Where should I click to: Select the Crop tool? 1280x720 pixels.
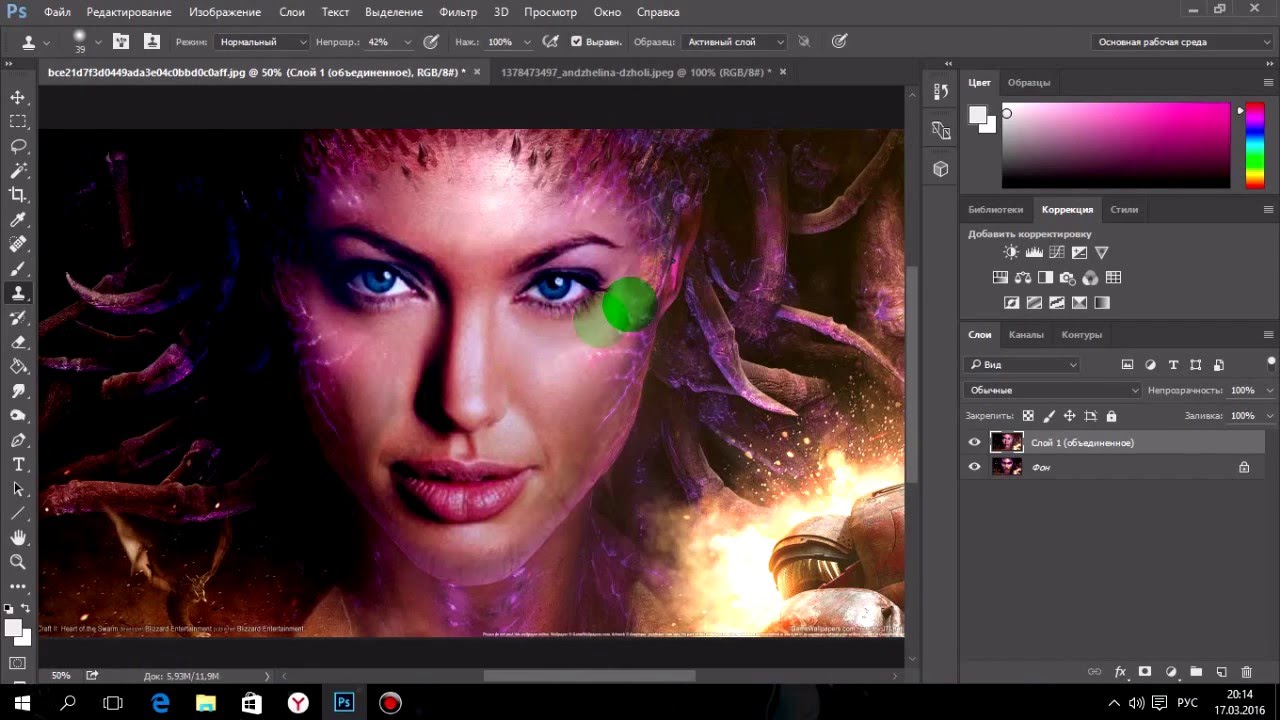click(18, 195)
